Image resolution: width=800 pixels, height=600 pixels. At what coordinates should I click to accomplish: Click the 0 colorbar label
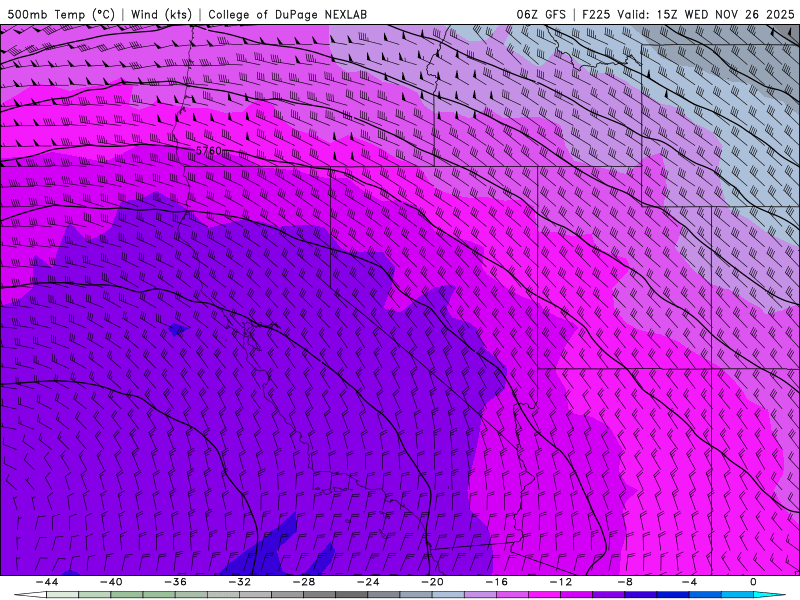[754, 582]
